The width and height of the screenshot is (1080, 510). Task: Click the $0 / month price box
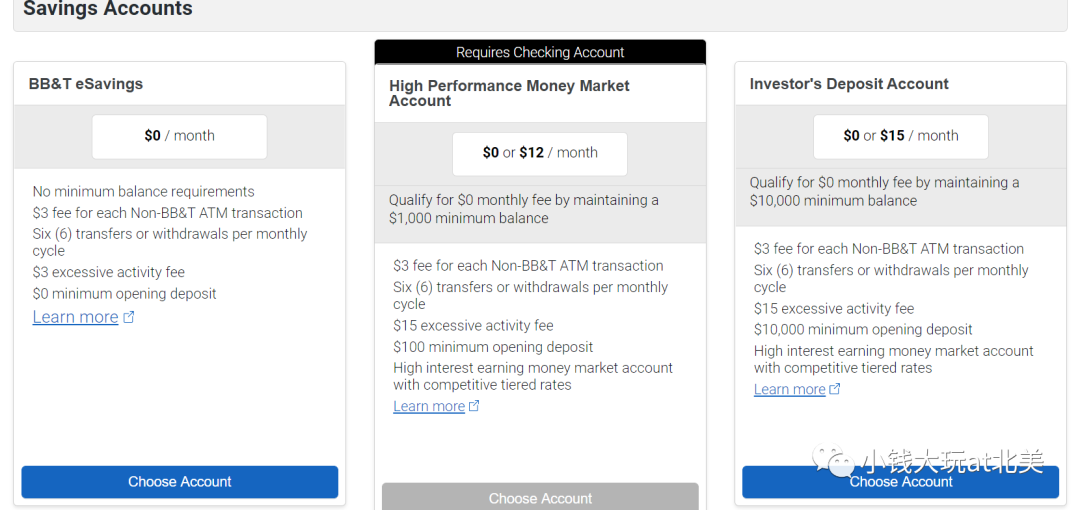179,136
